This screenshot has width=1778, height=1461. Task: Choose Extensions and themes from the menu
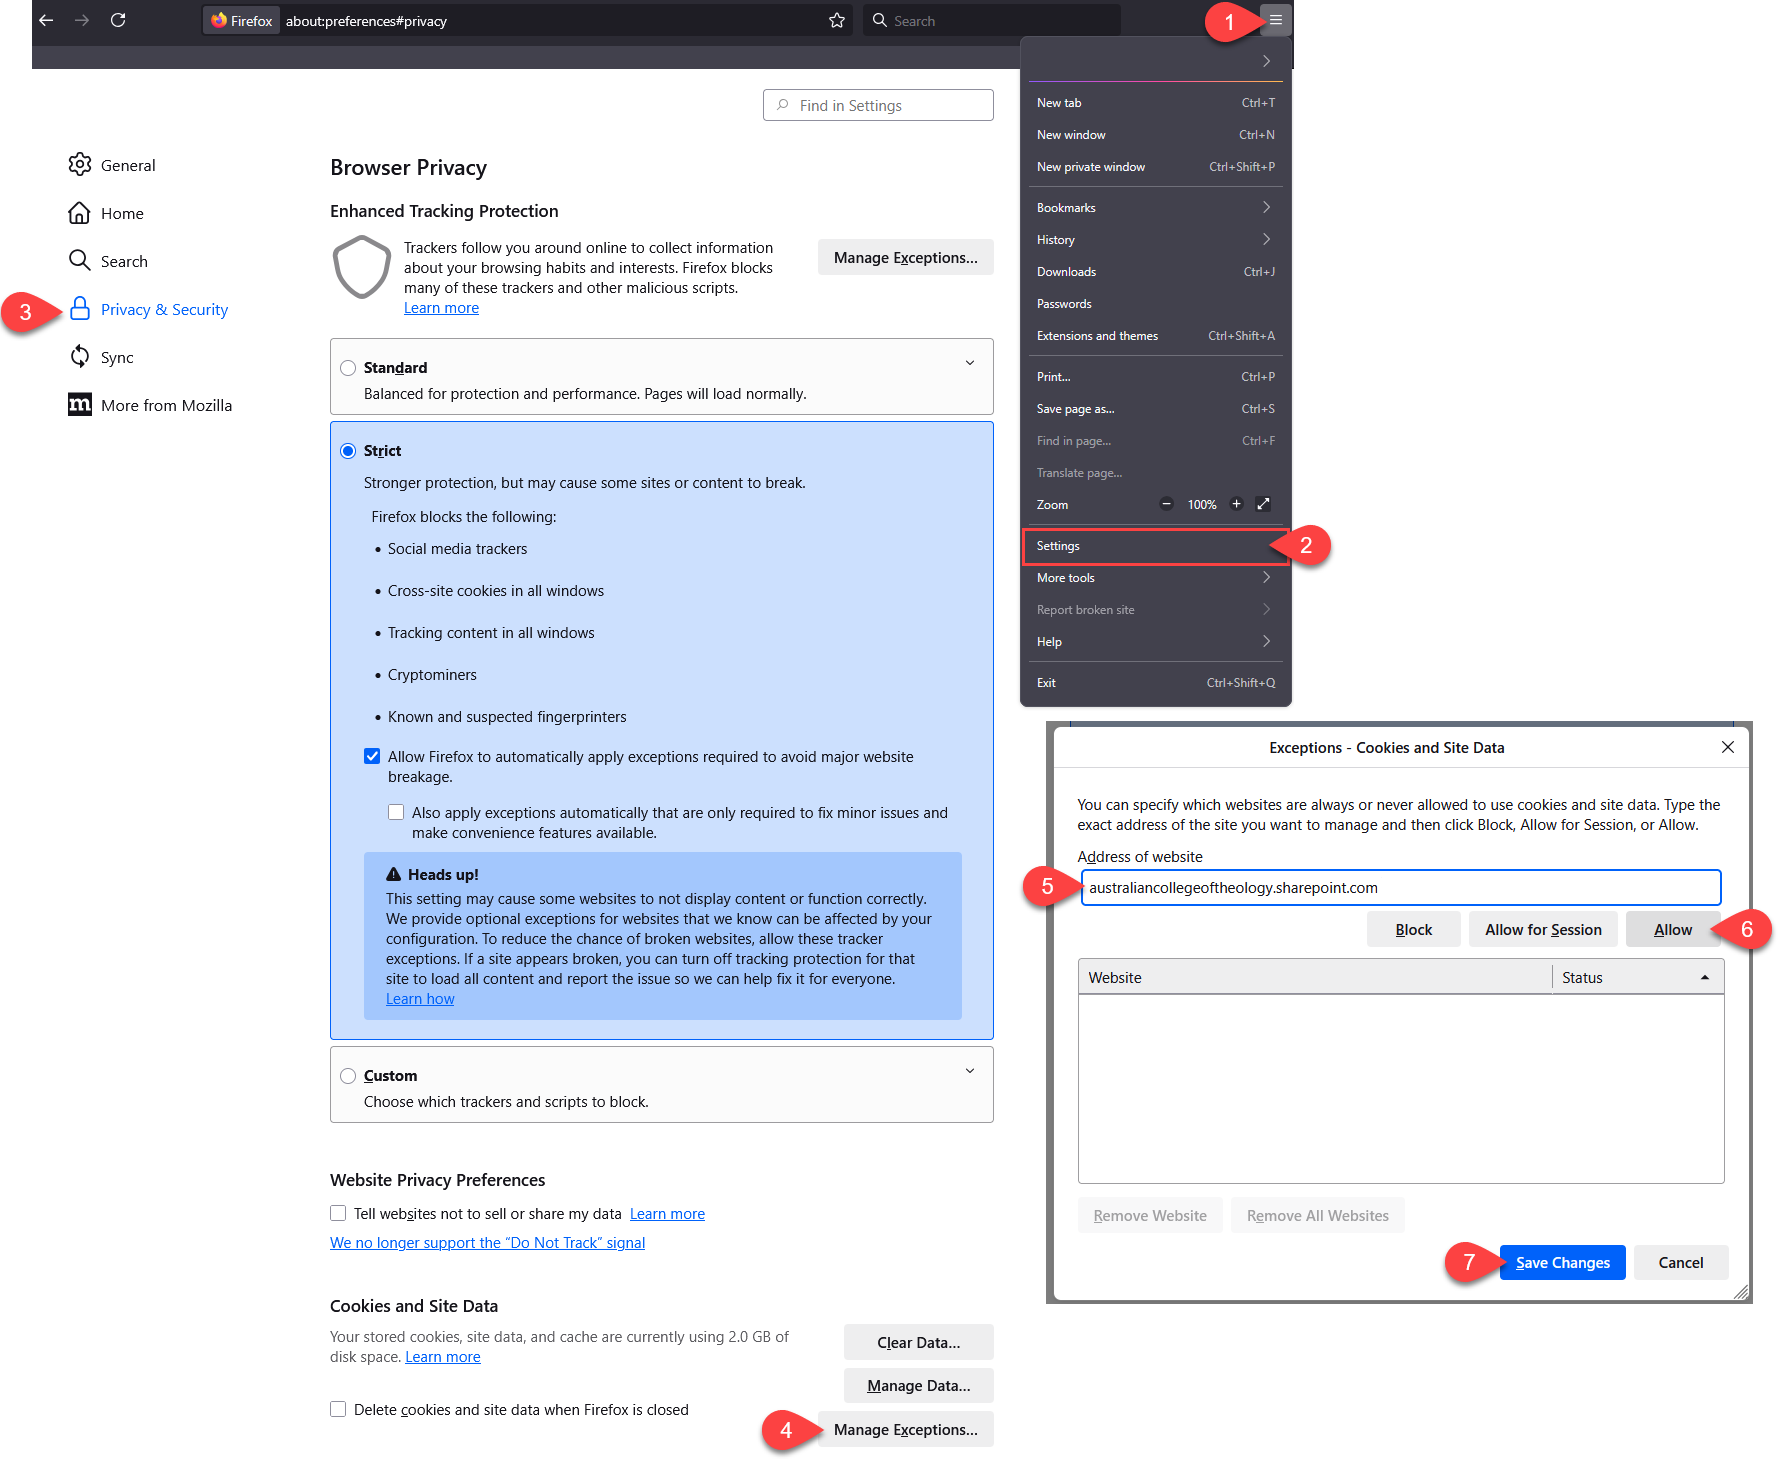[1156, 335]
